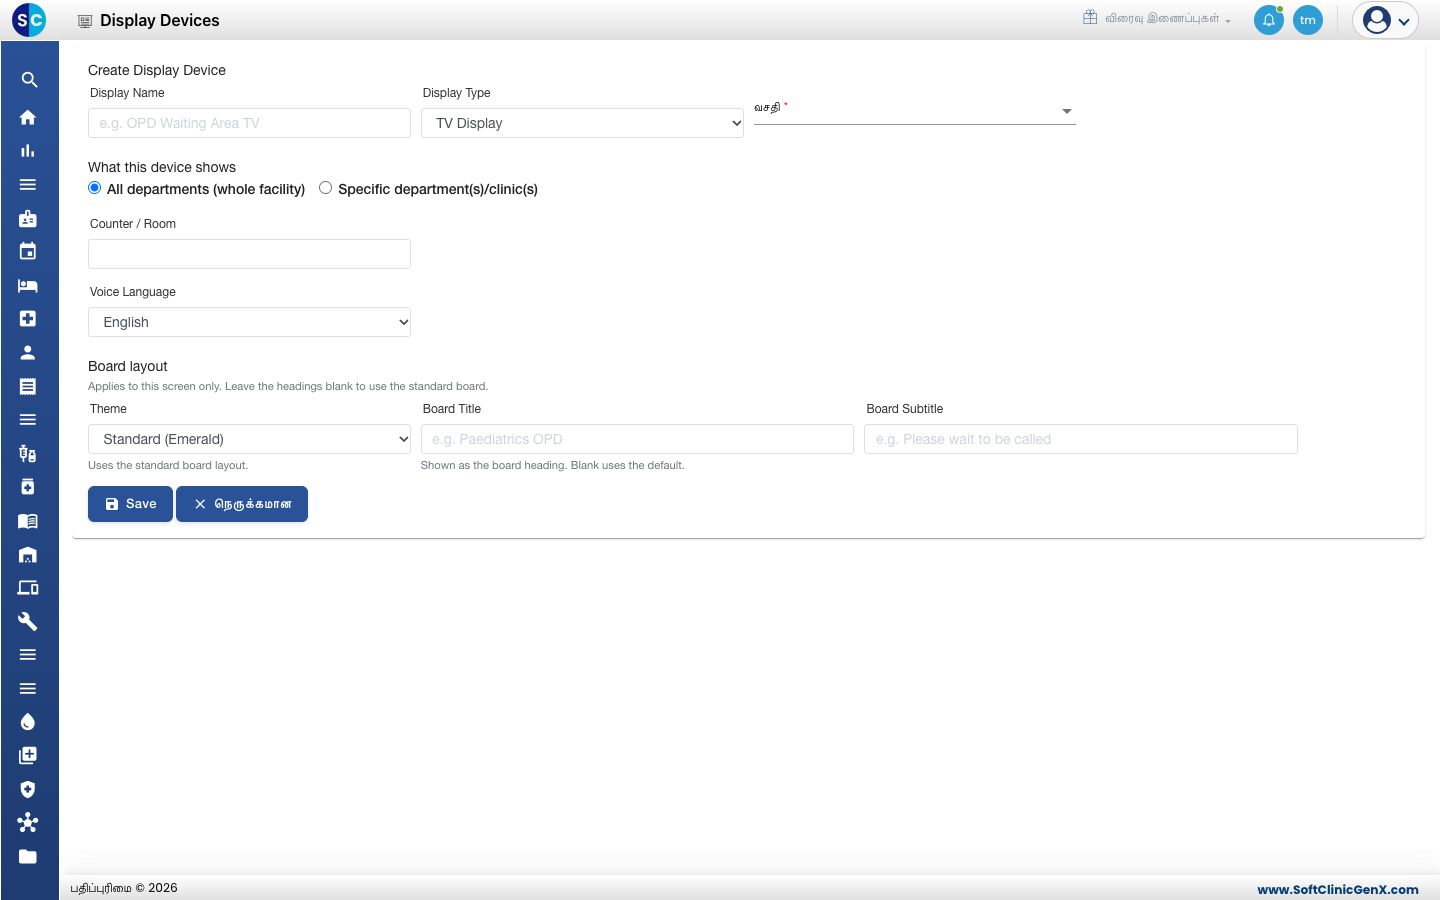The height and width of the screenshot is (900, 1440).
Task: Click the www.SoftClinicGenX.com footer link
Action: tap(1337, 889)
